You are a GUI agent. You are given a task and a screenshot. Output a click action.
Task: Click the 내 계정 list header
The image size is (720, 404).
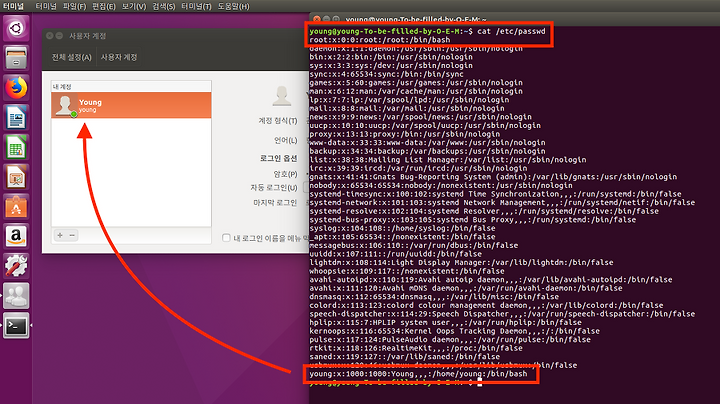(x=62, y=86)
